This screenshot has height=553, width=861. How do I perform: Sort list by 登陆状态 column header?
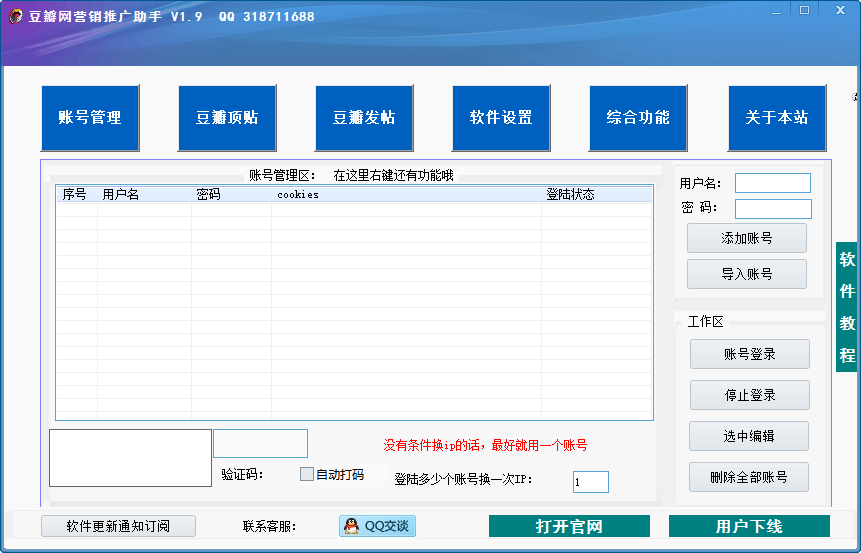pos(570,194)
